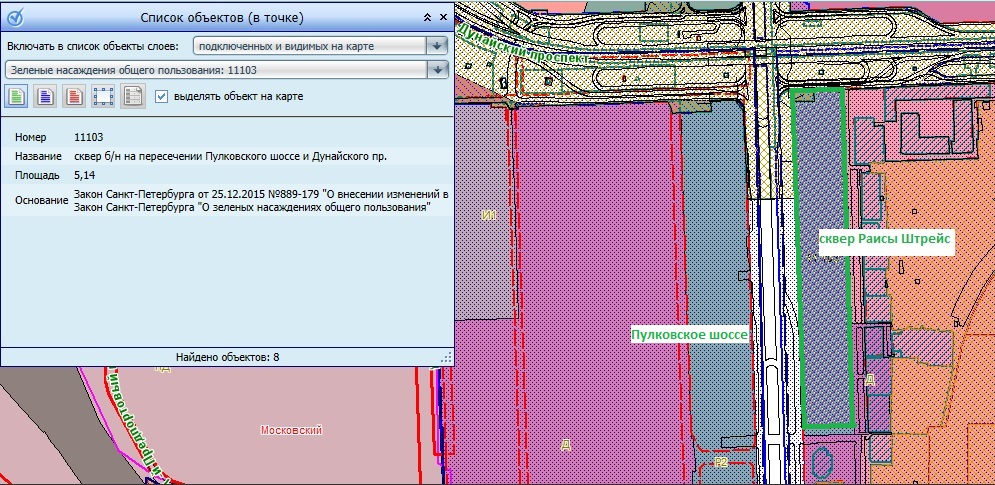995x485 pixels.
Task: Click the red document icon in toolbar
Action: pos(73,96)
